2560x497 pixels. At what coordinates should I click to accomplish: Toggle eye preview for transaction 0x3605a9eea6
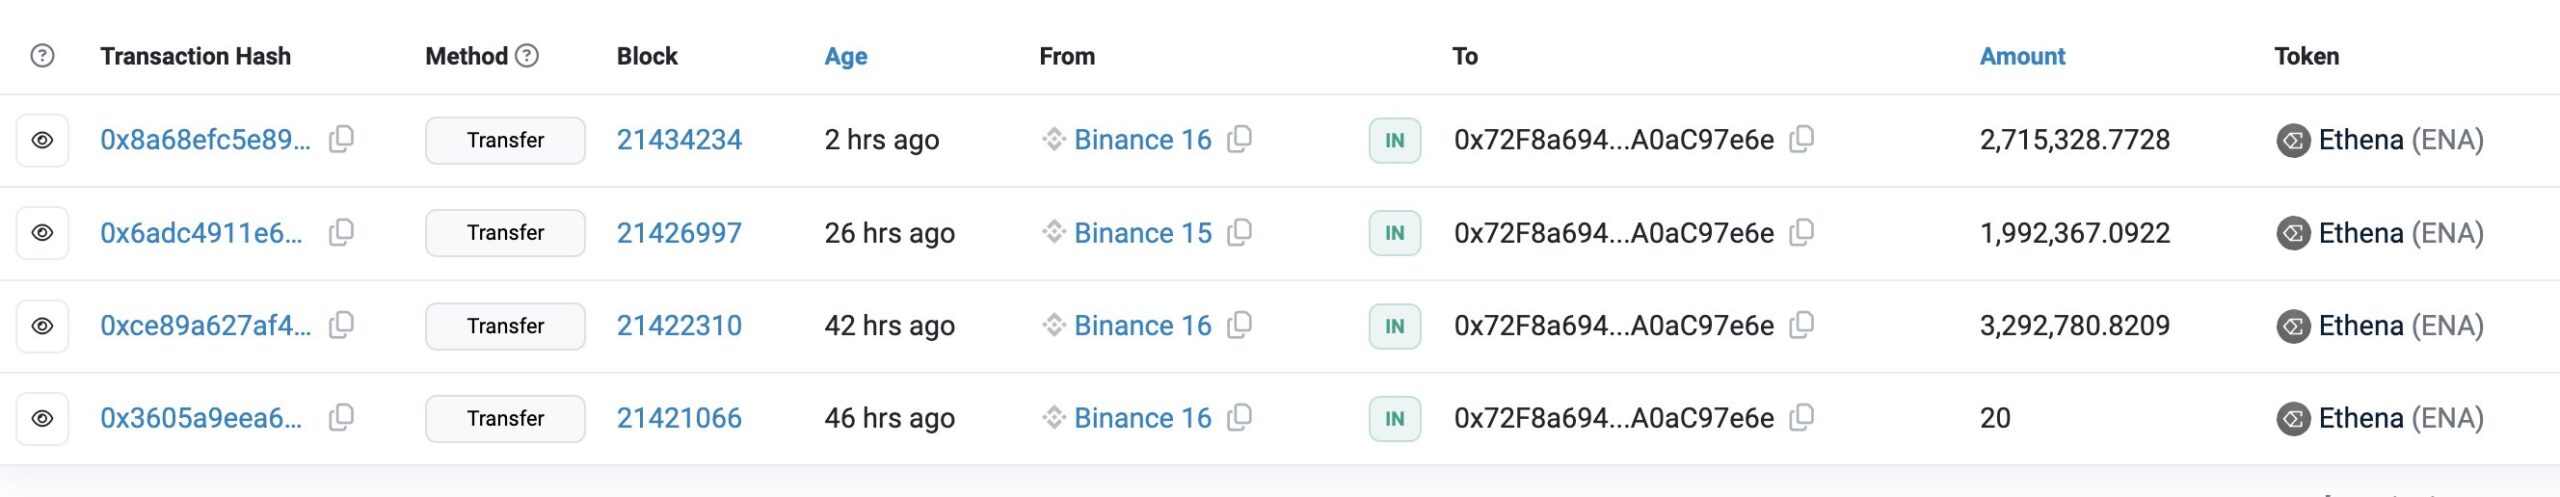(x=42, y=418)
